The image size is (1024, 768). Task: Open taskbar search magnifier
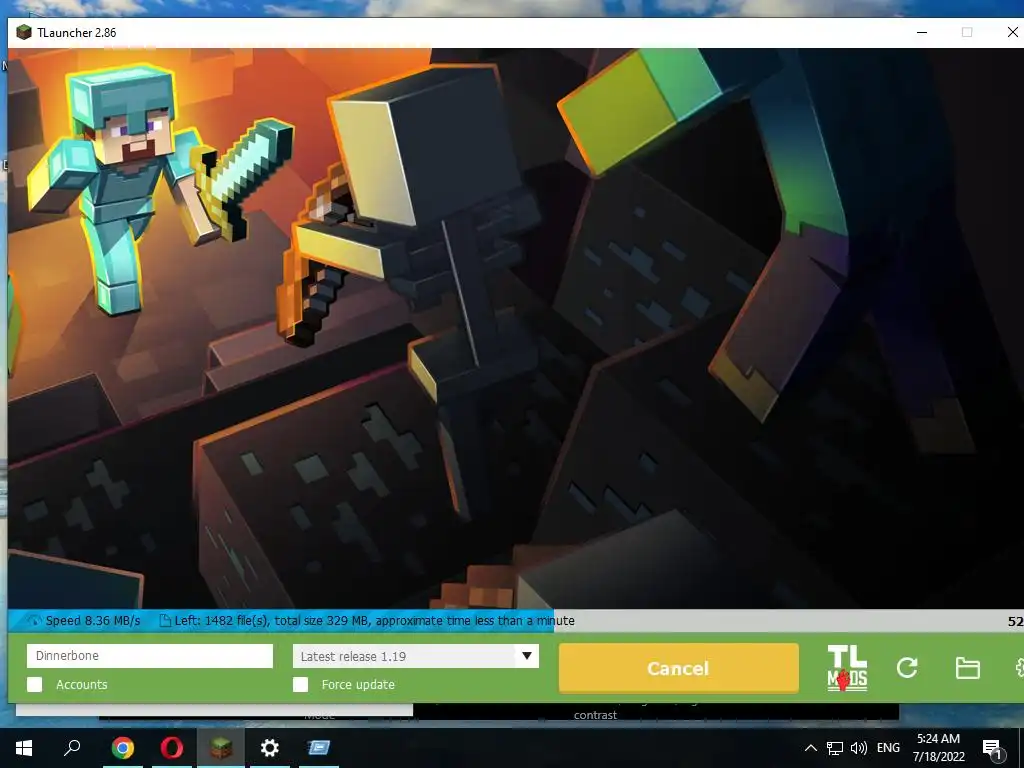pyautogui.click(x=72, y=748)
